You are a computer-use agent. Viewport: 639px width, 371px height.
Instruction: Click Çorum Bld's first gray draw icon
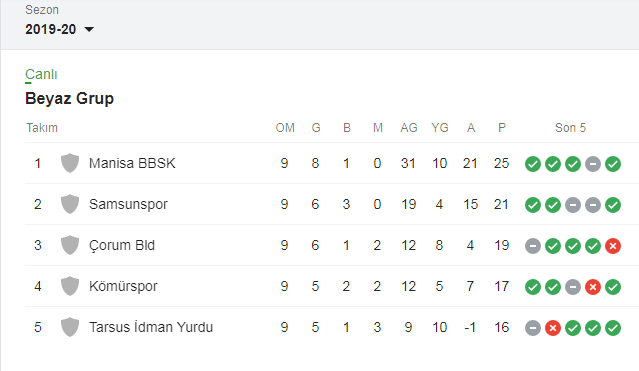533,246
